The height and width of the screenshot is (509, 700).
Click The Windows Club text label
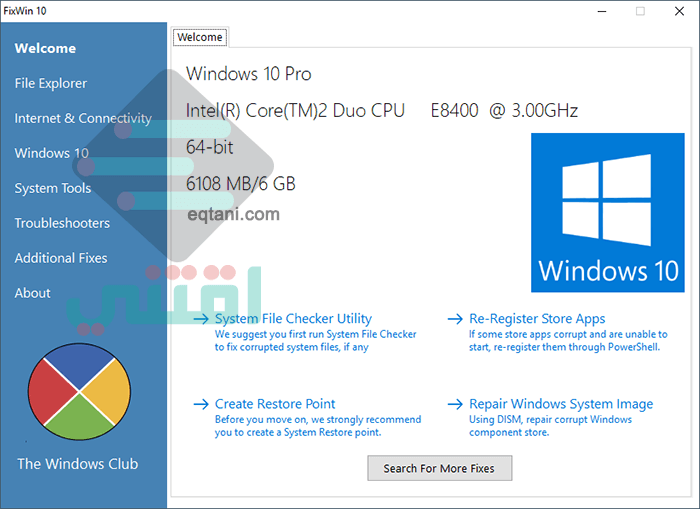pyautogui.click(x=78, y=464)
